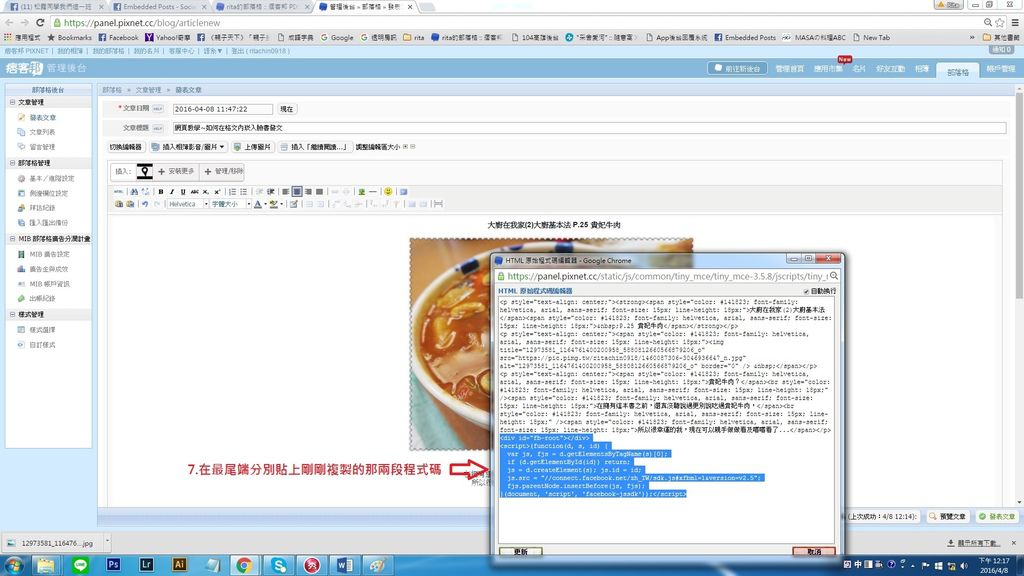Switch to the blog tab in header
The width and height of the screenshot is (1024, 576).
957,71
